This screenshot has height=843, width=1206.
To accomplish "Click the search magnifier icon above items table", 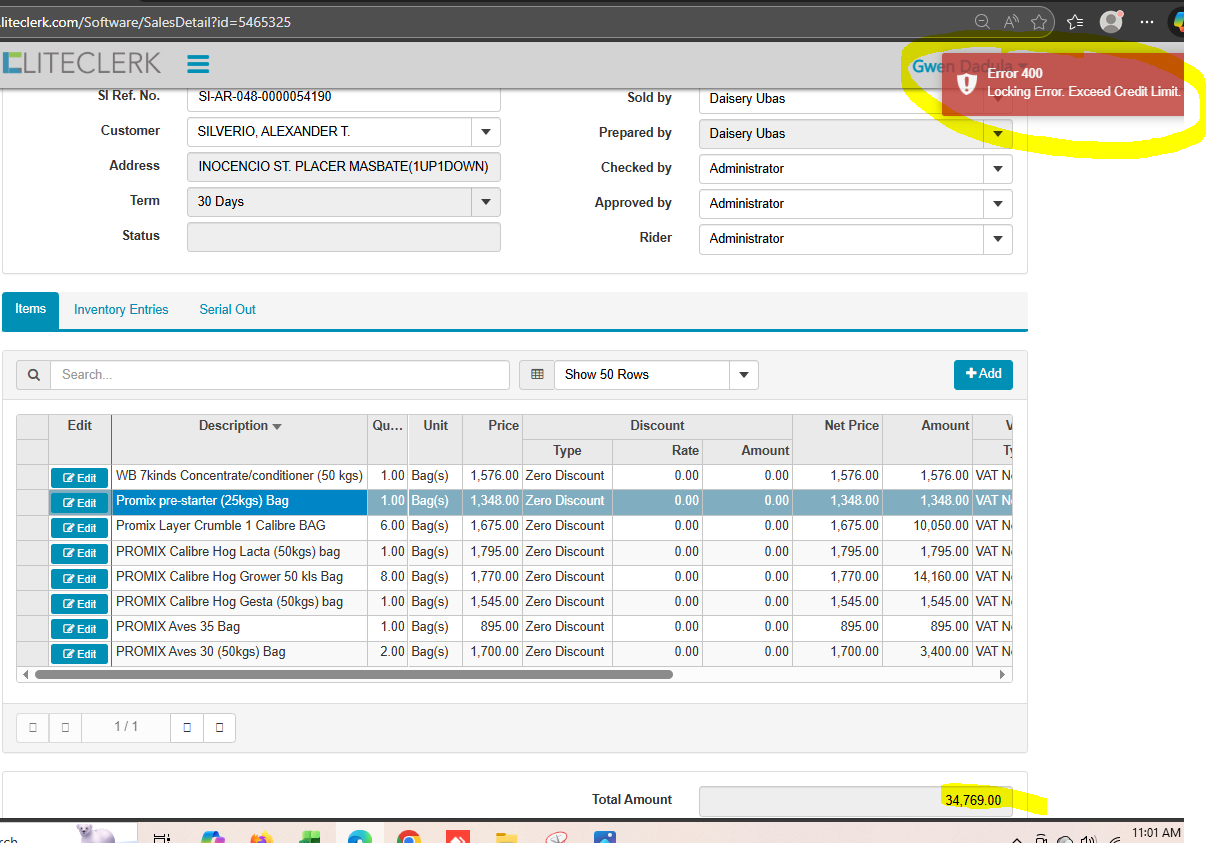I will coord(33,375).
